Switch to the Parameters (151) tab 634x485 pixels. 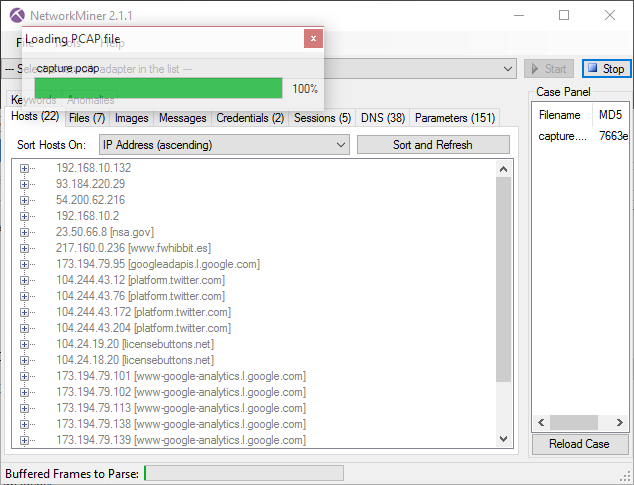pos(455,118)
